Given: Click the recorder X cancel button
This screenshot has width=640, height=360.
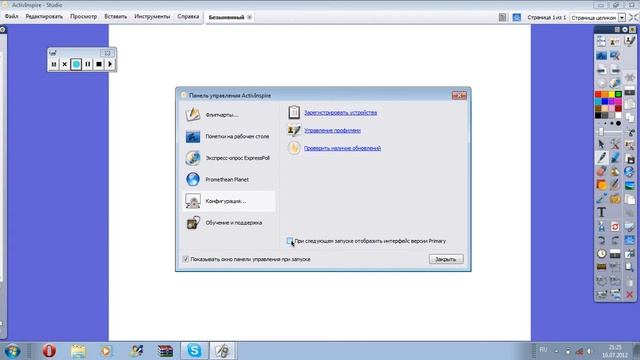Looking at the screenshot, I should pos(64,64).
